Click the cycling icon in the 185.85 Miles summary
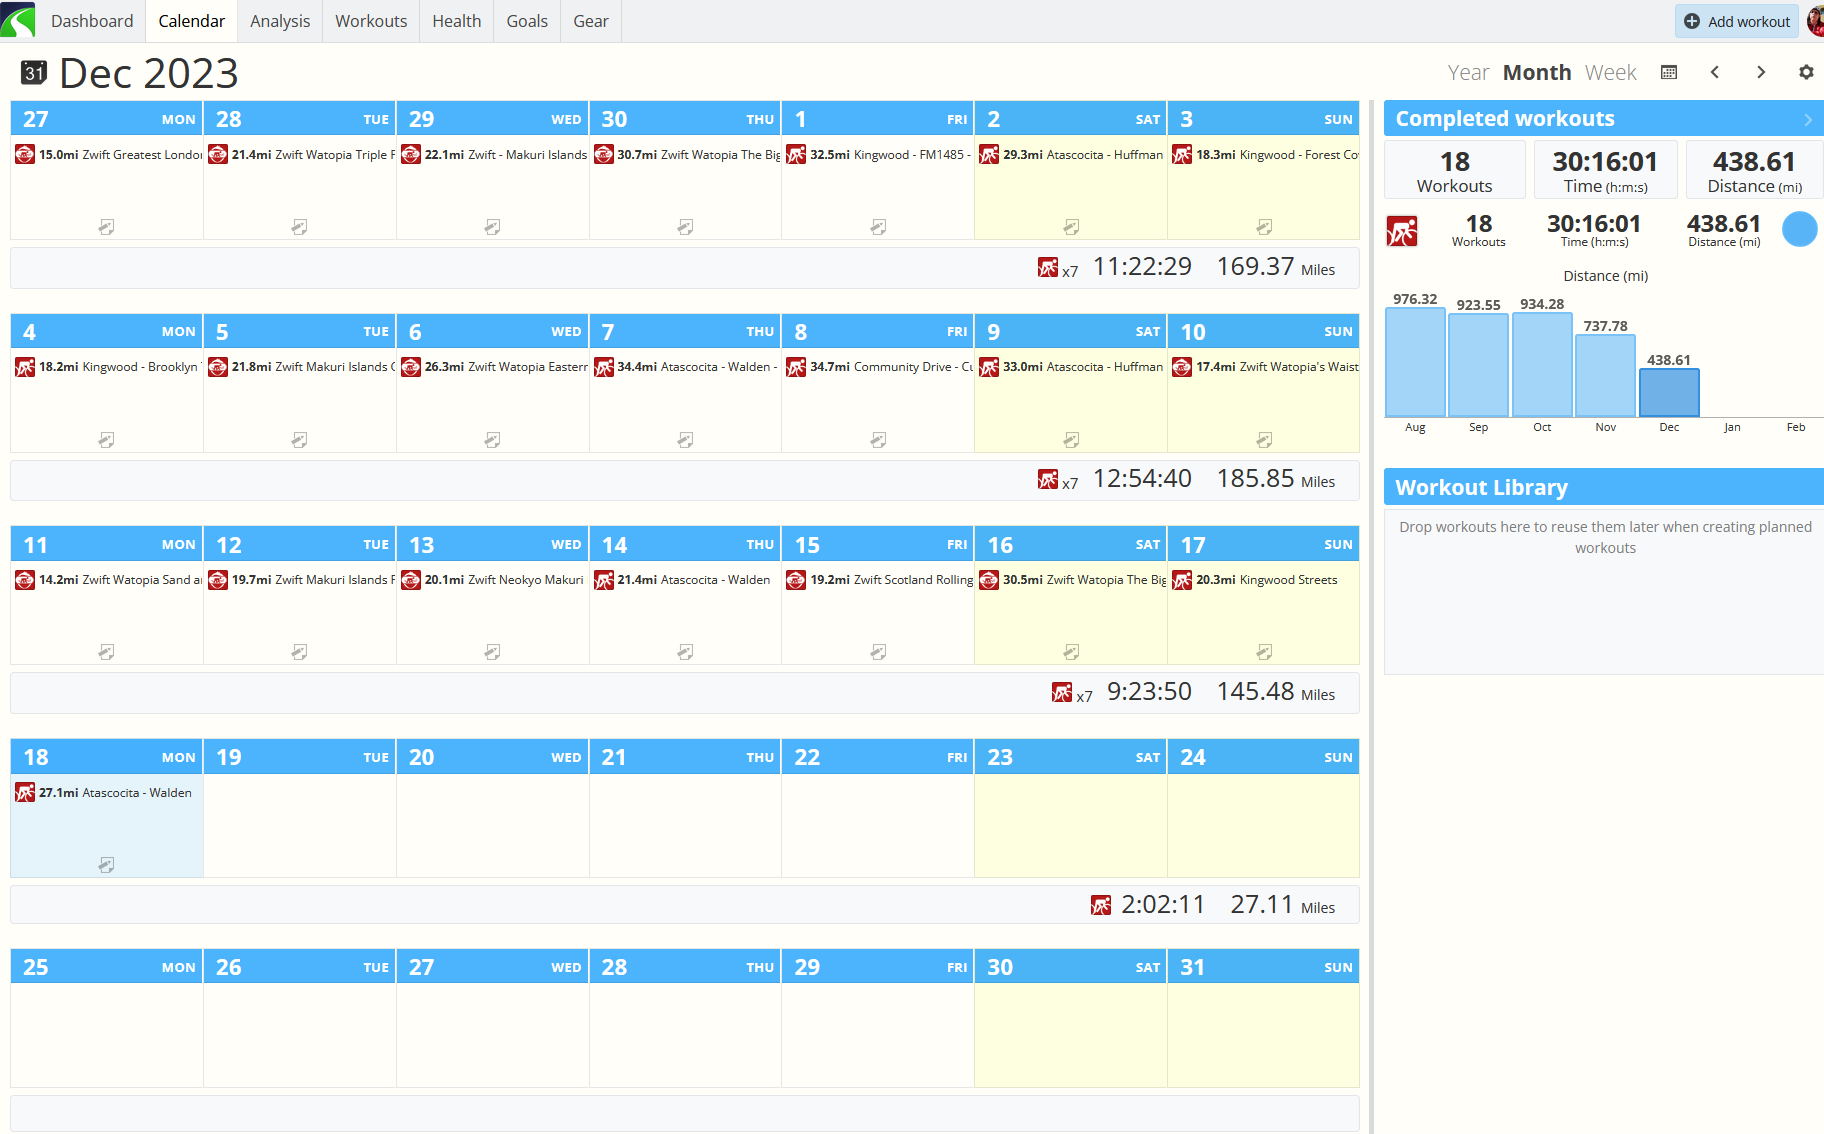This screenshot has height=1134, width=1824. pos(1048,479)
